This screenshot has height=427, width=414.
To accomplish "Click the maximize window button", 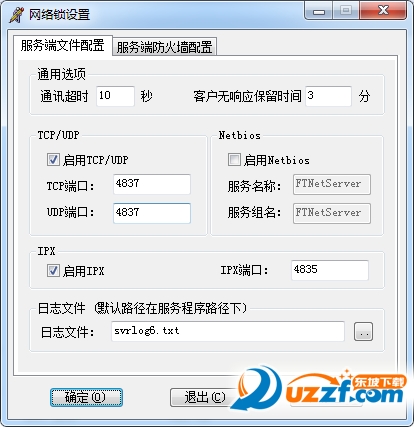I will (346, 11).
